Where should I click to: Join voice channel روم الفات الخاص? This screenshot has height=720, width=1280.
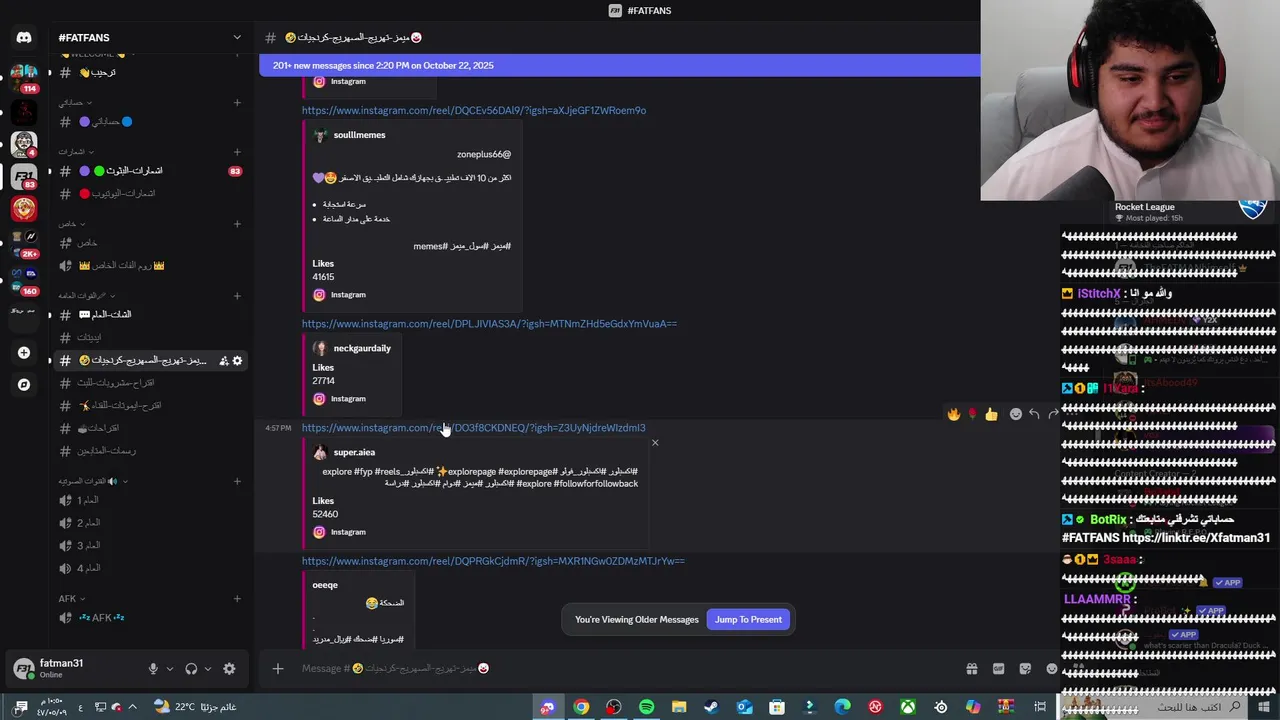click(x=150, y=266)
